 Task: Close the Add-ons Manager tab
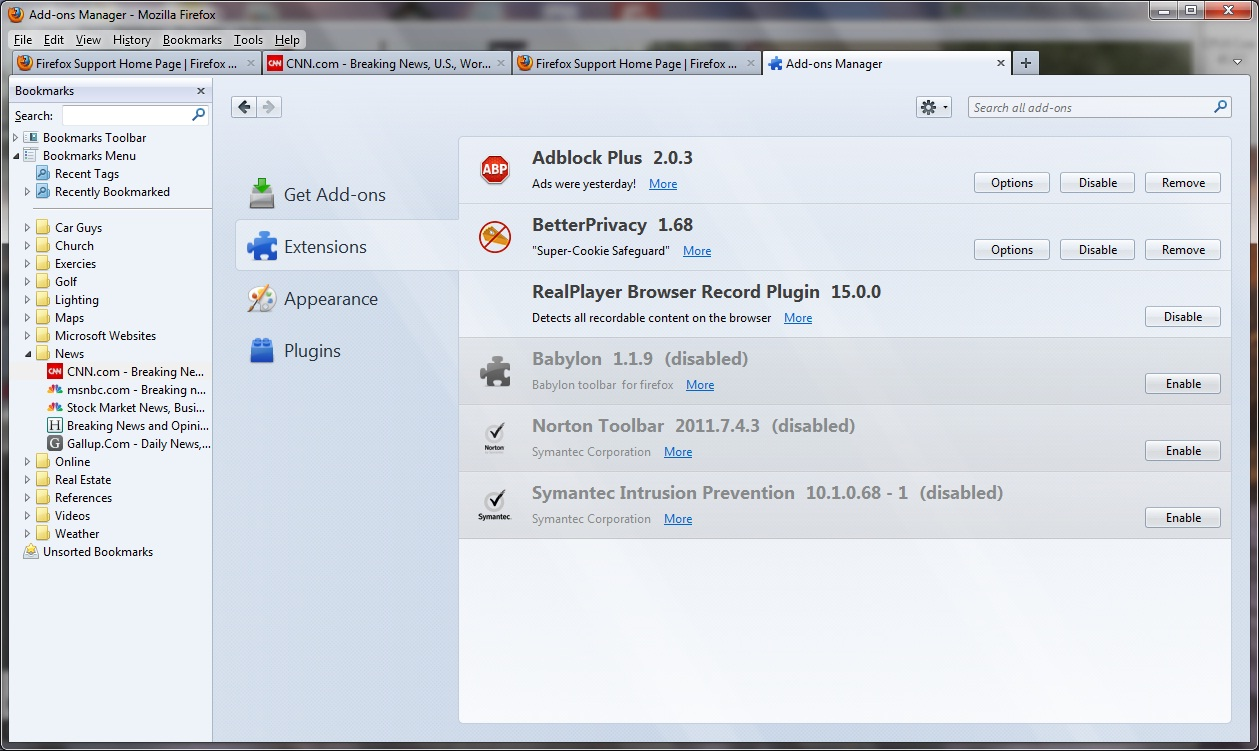(x=1000, y=63)
